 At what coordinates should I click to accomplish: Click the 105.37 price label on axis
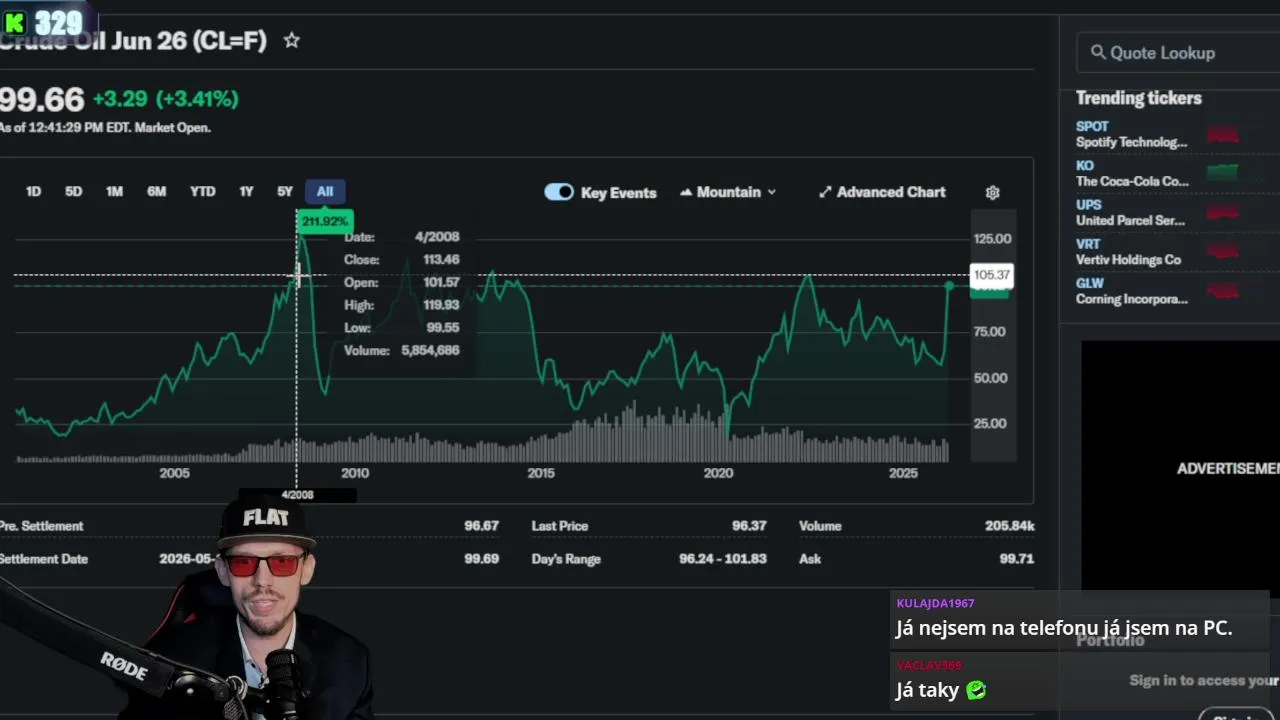(x=991, y=274)
